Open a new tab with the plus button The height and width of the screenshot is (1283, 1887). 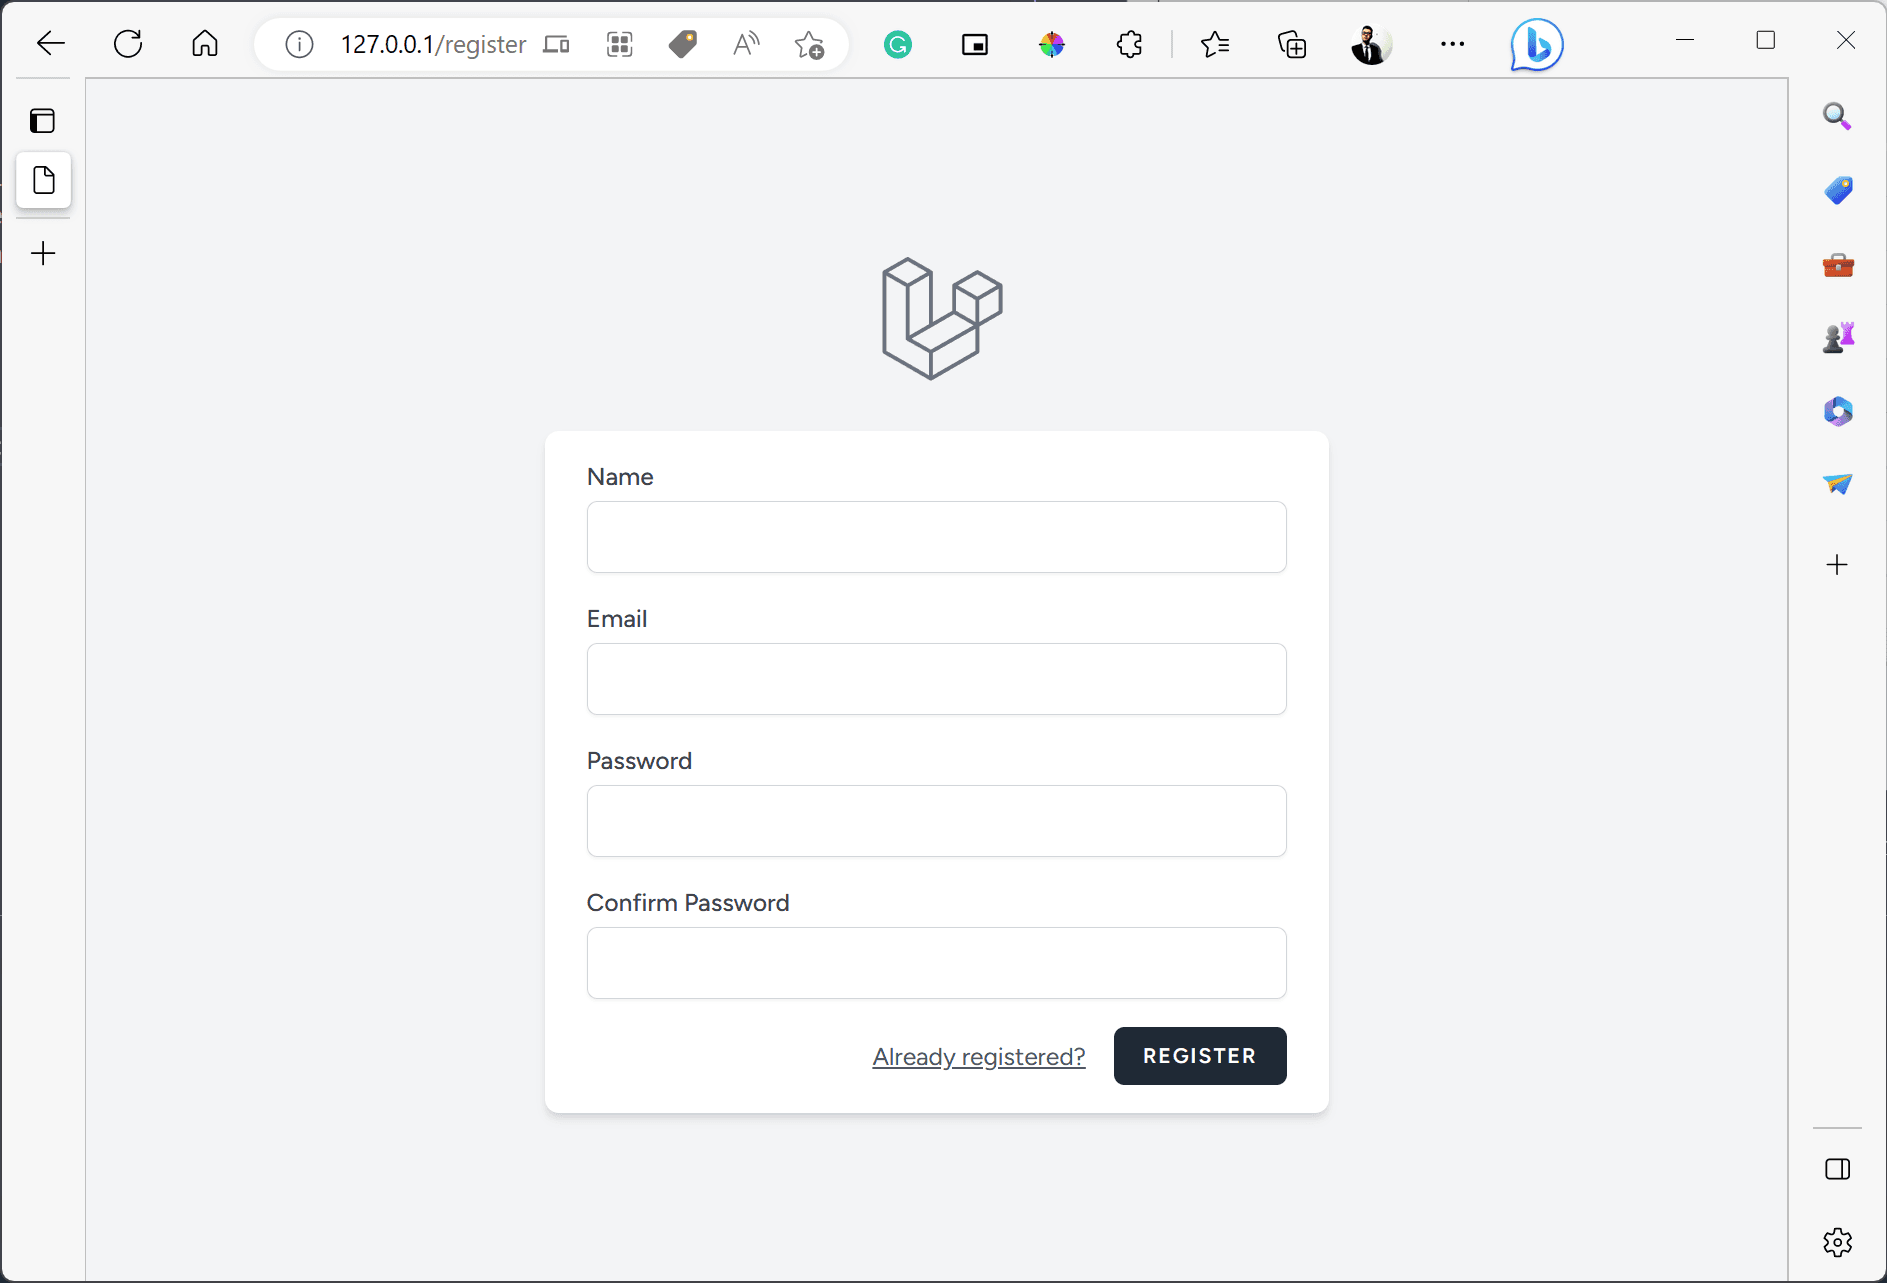tap(43, 253)
